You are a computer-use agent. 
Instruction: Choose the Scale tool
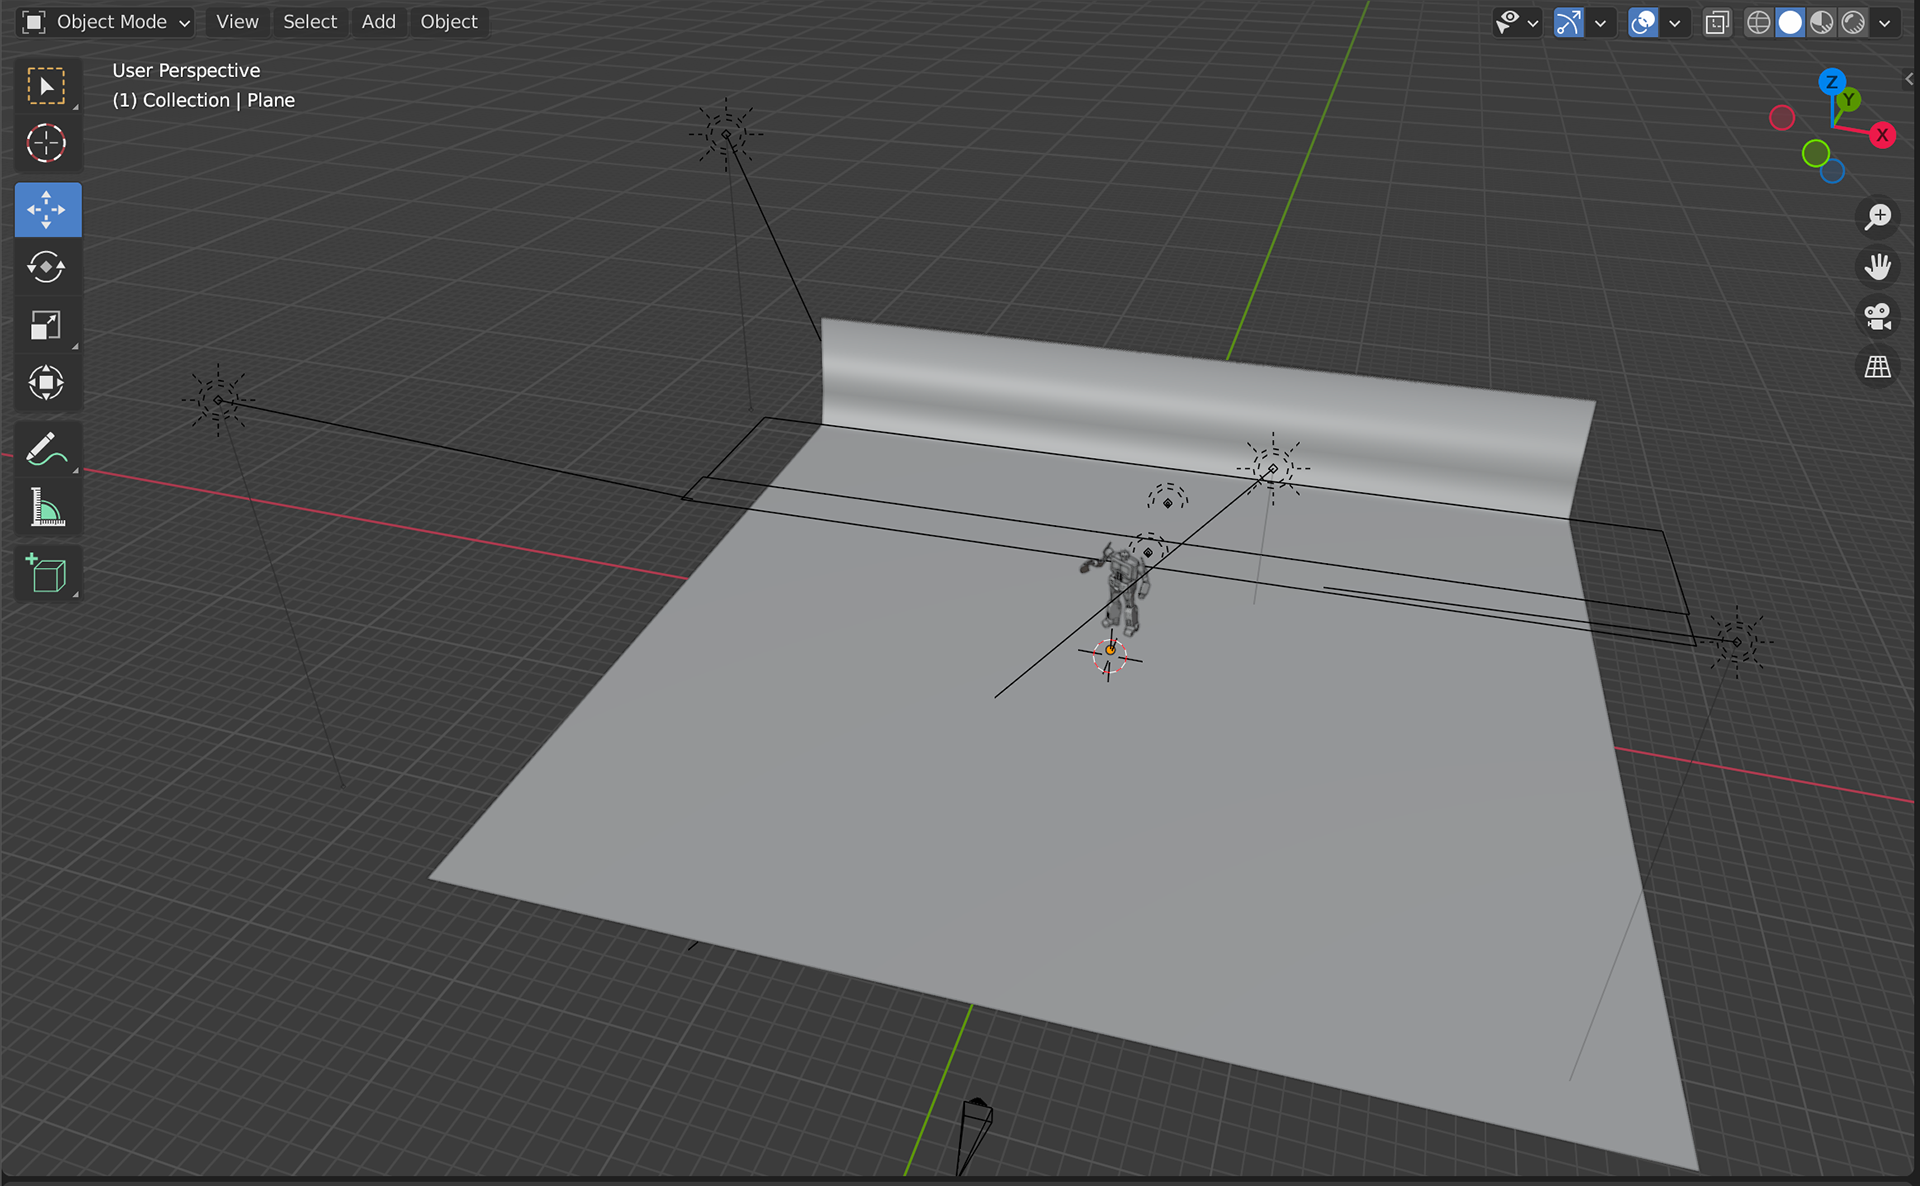point(46,325)
